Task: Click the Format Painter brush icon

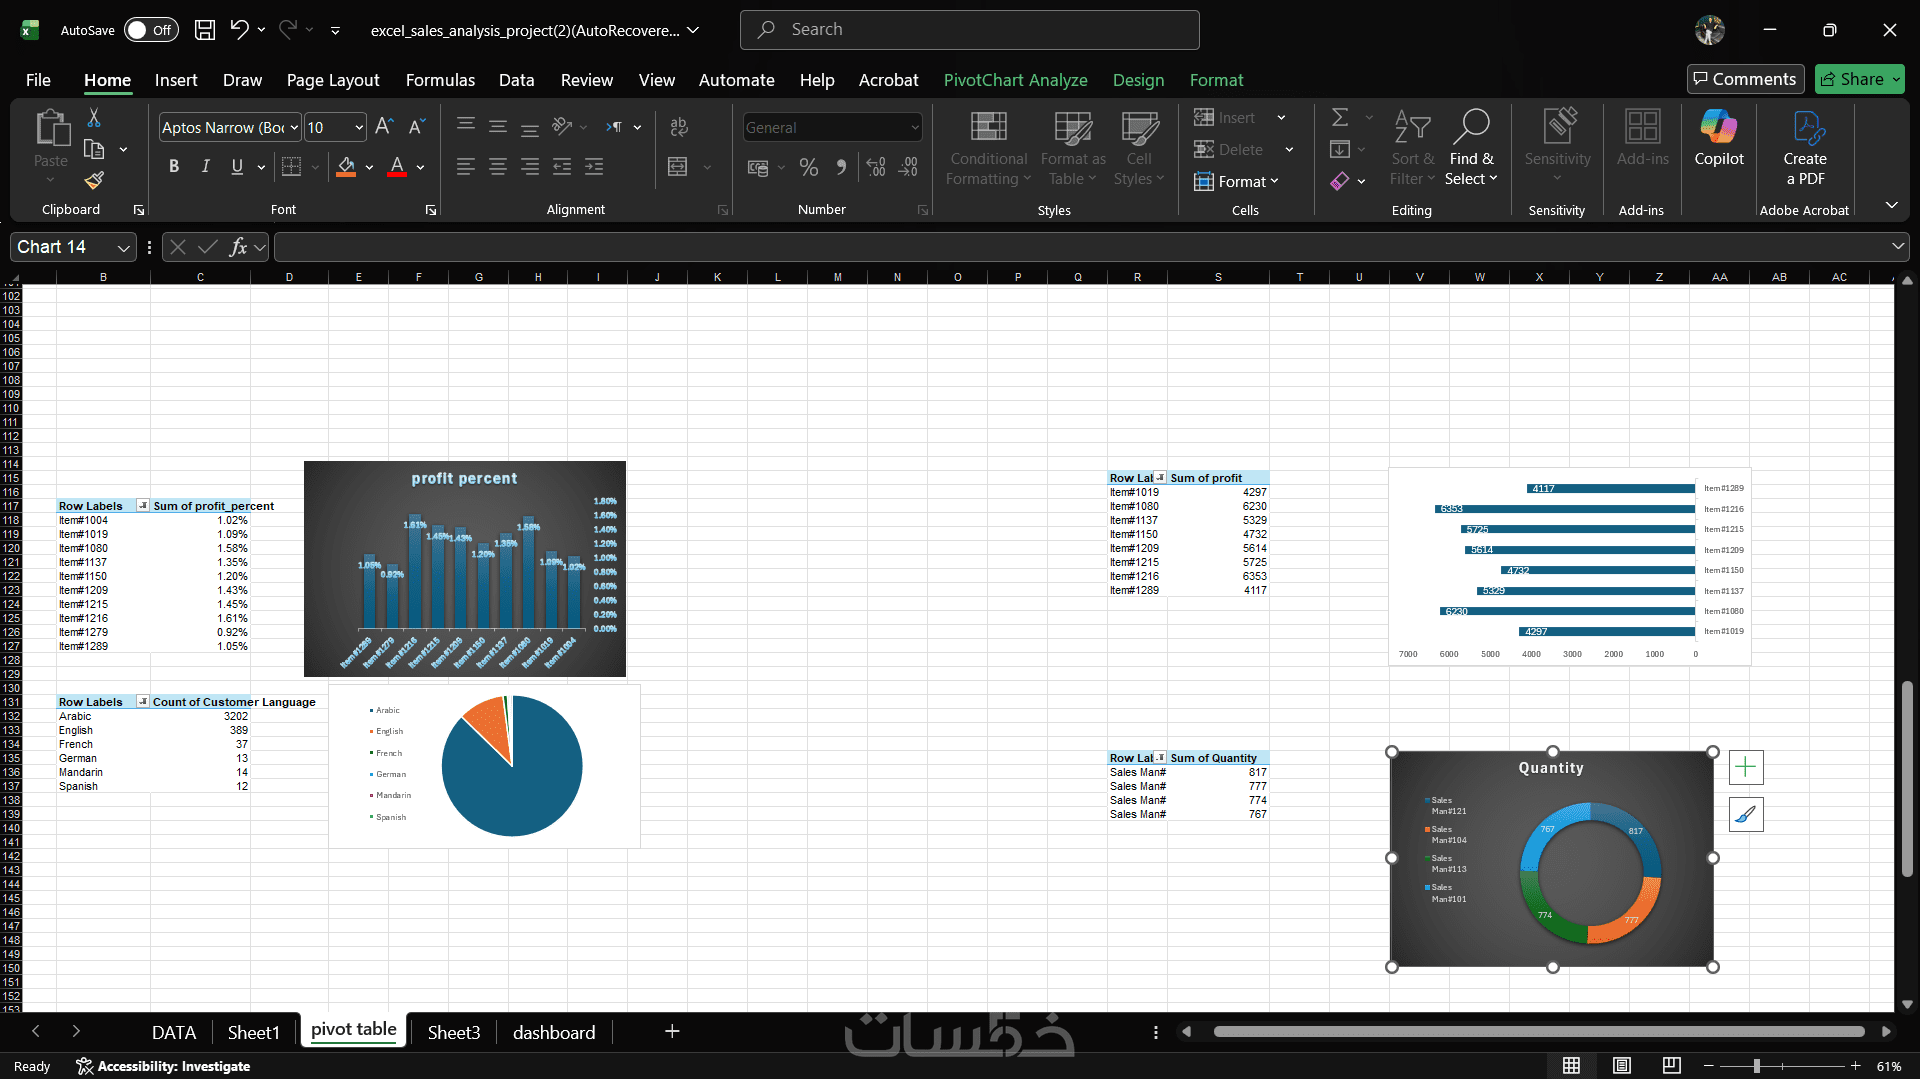Action: (x=94, y=180)
